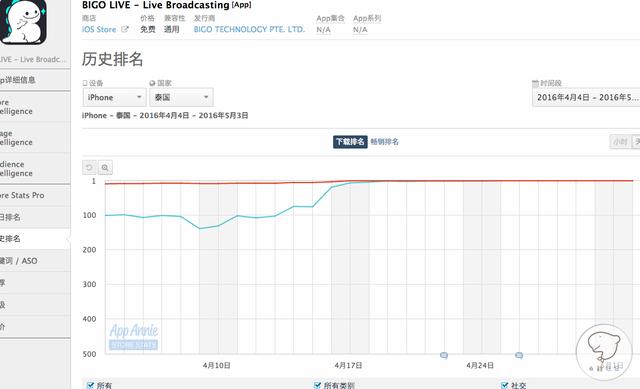Click the 通用 compatibility value
The image size is (640, 389).
click(x=171, y=29)
